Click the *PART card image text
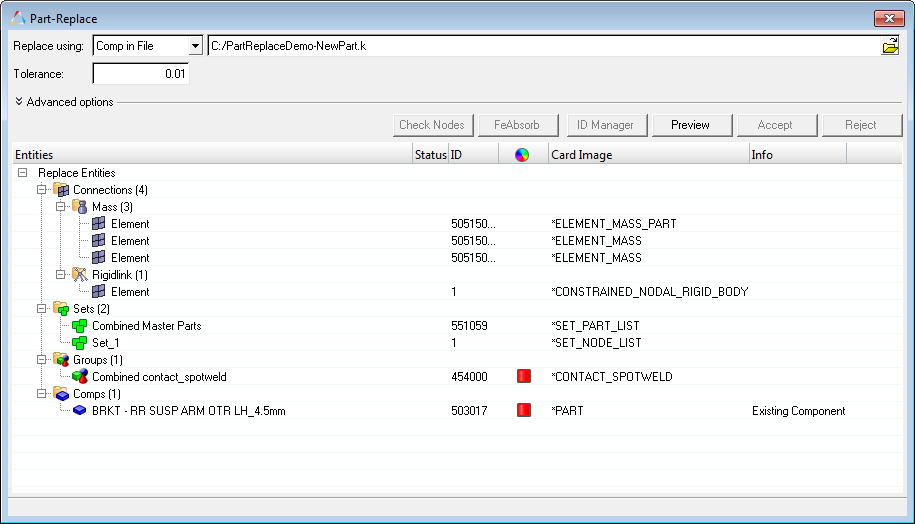 click(567, 411)
